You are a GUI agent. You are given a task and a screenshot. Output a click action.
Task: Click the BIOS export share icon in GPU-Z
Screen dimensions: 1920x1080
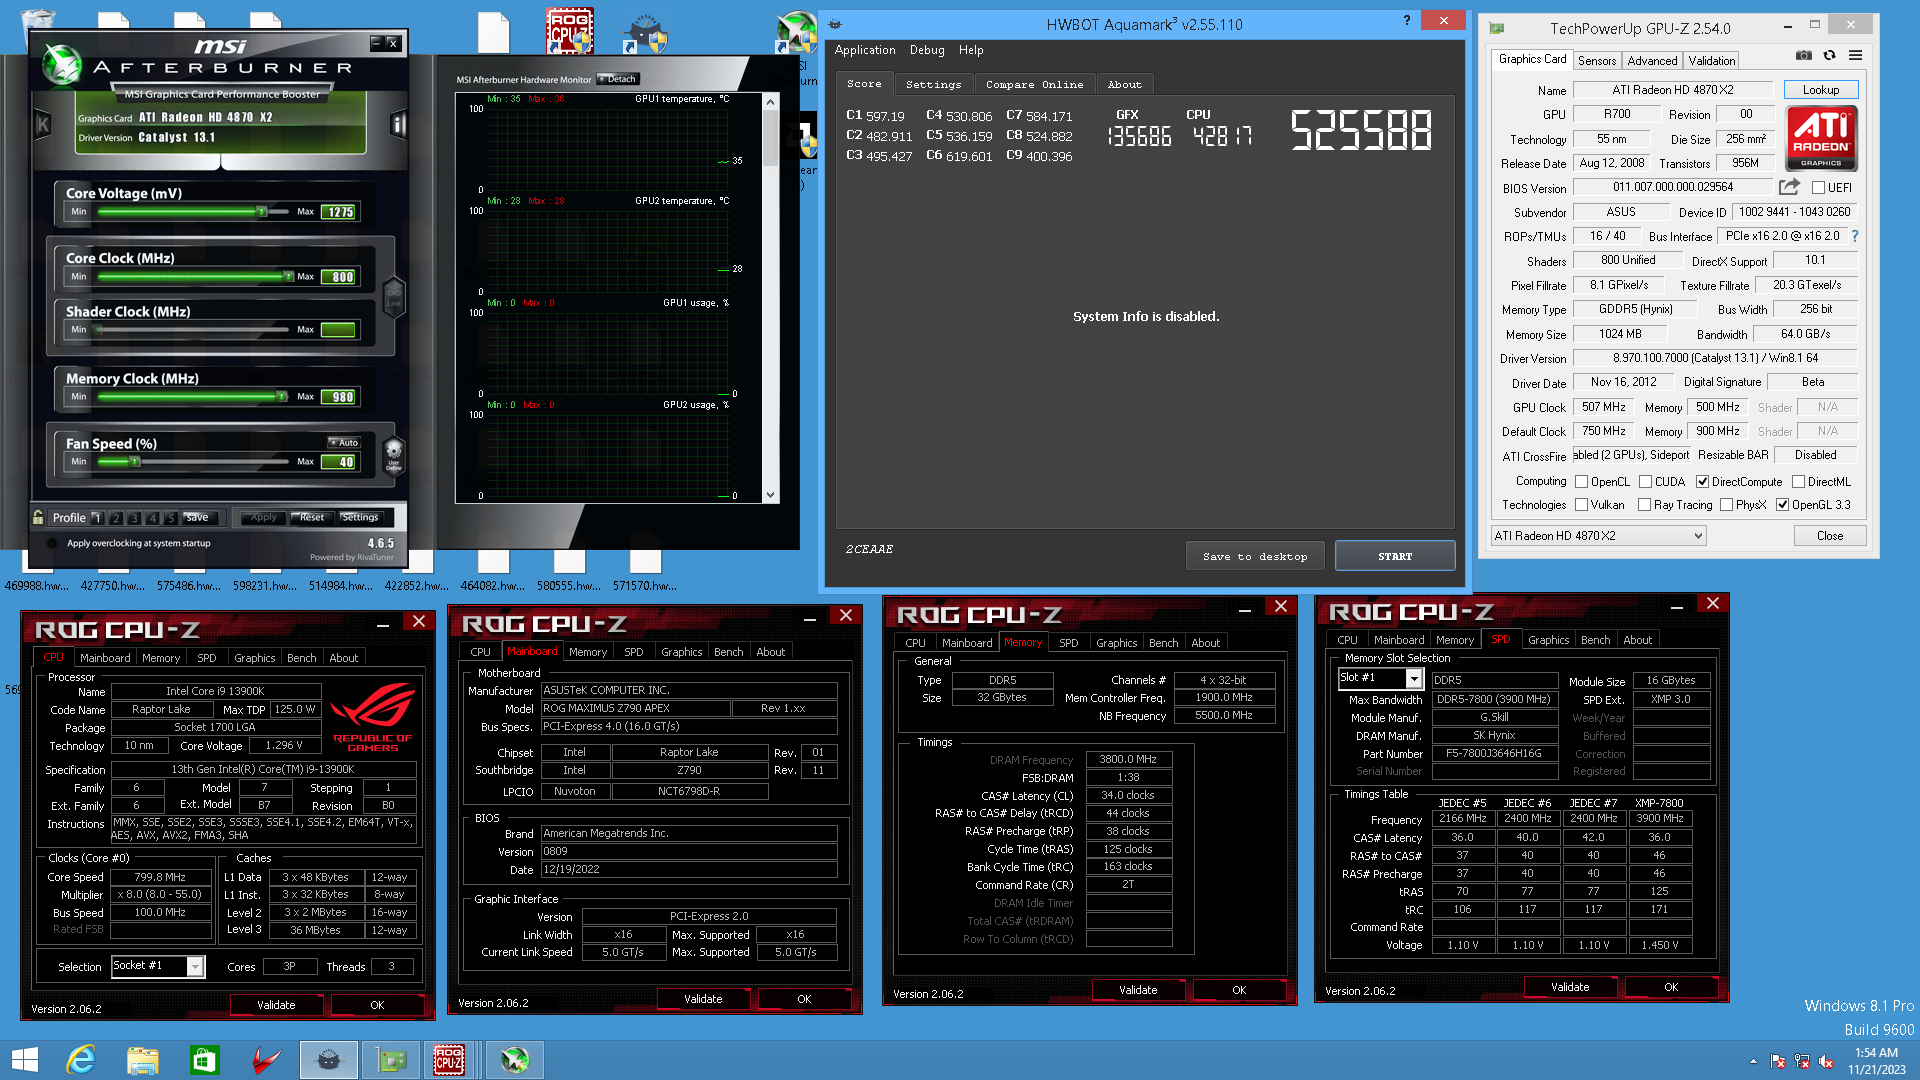(x=1789, y=187)
